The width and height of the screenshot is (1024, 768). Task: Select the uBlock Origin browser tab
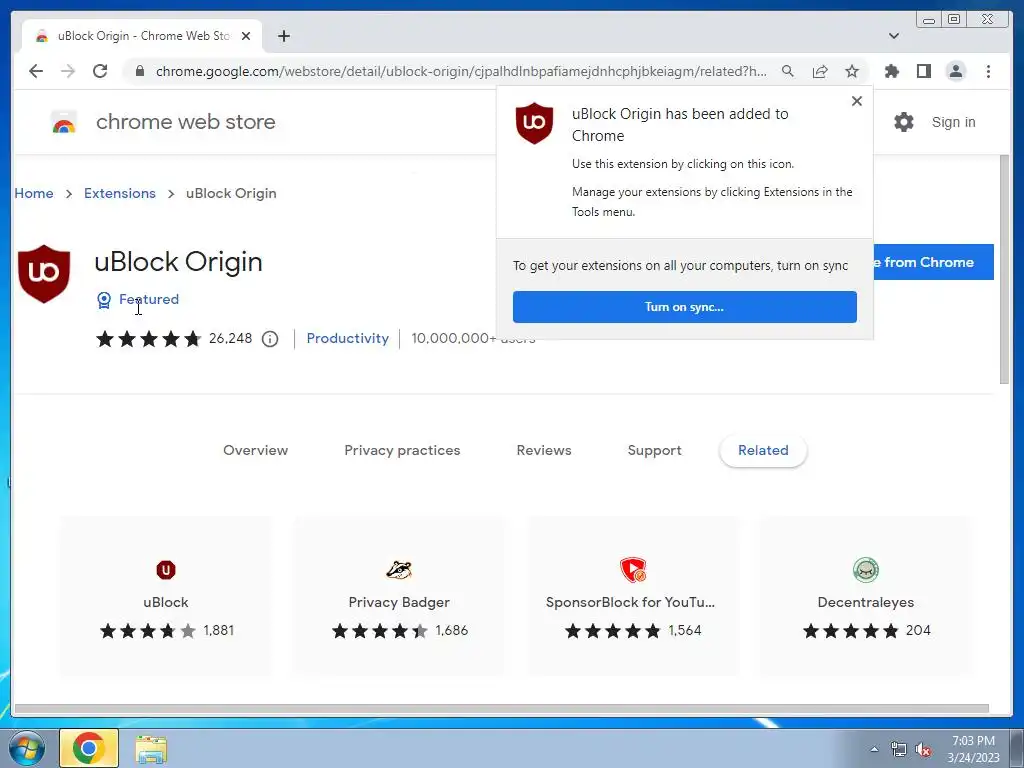tap(142, 36)
